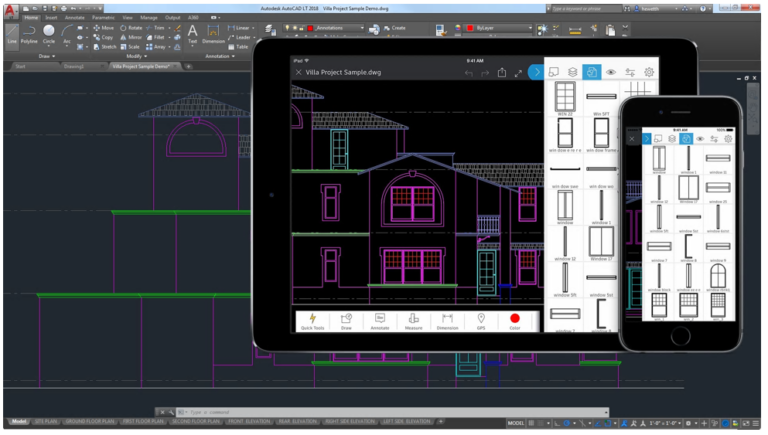Screen dimensions: 768x435
Task: Open settings gear in iPad panel
Action: pyautogui.click(x=649, y=72)
